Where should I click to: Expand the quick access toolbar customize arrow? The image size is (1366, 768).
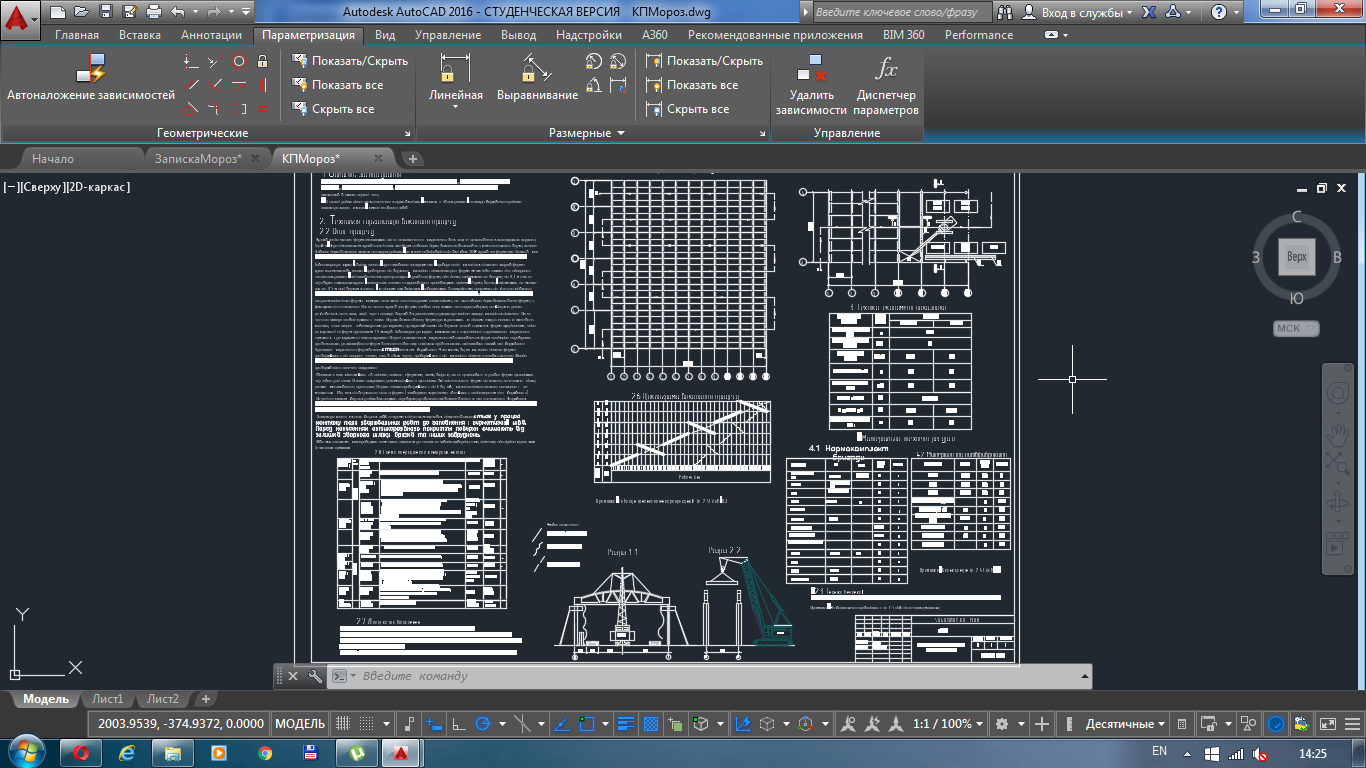(245, 12)
